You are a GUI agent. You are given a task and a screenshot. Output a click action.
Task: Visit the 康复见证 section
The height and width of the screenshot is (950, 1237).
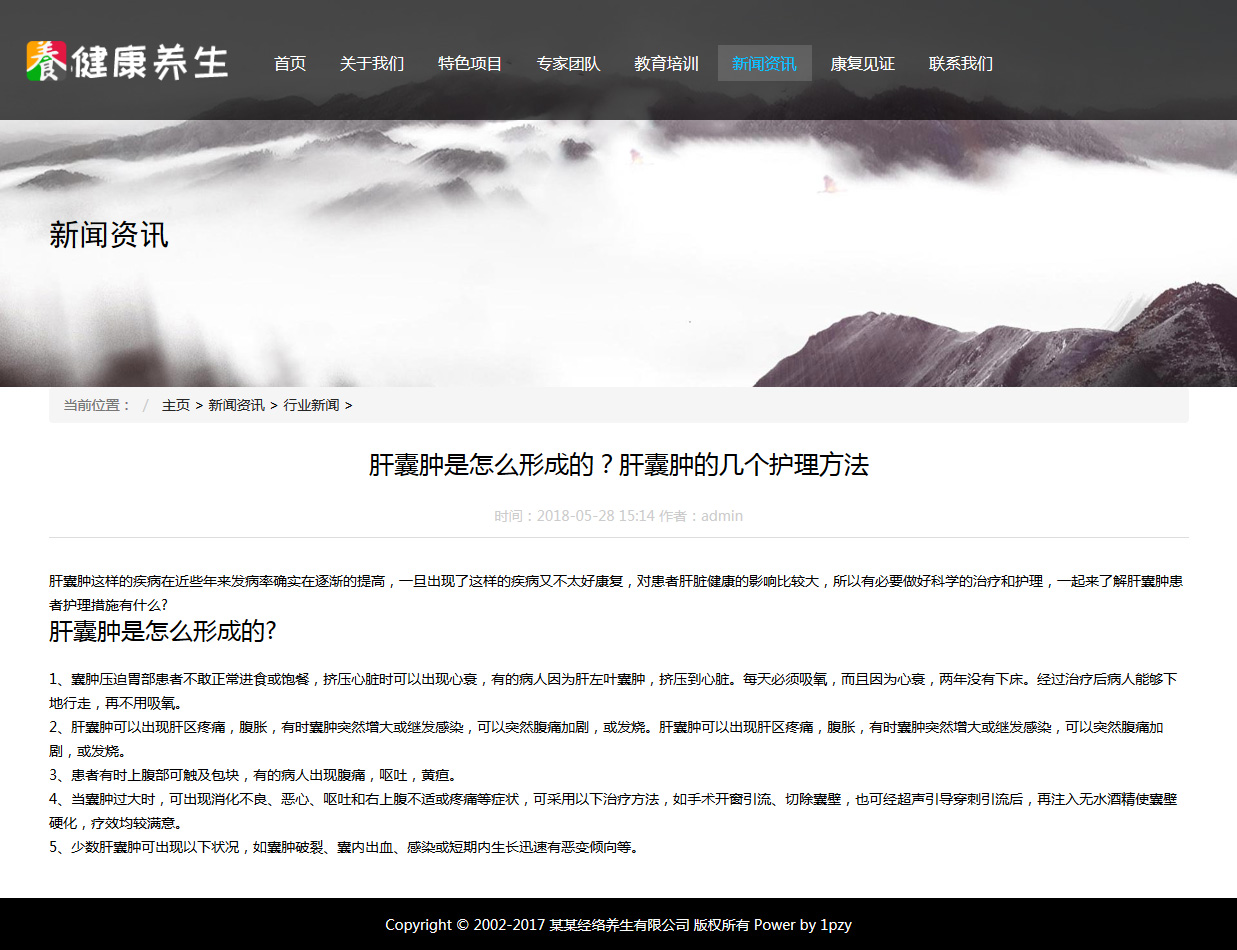tap(862, 64)
